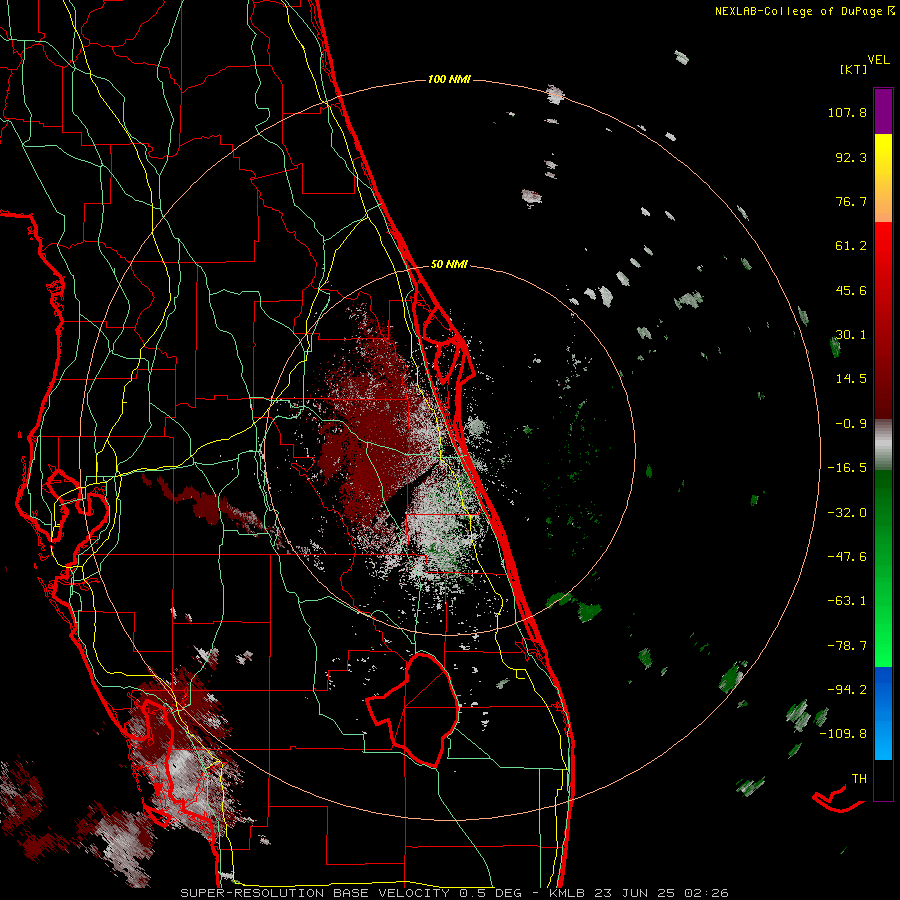Pick the purple segment of the velocity color bar

[x=883, y=111]
